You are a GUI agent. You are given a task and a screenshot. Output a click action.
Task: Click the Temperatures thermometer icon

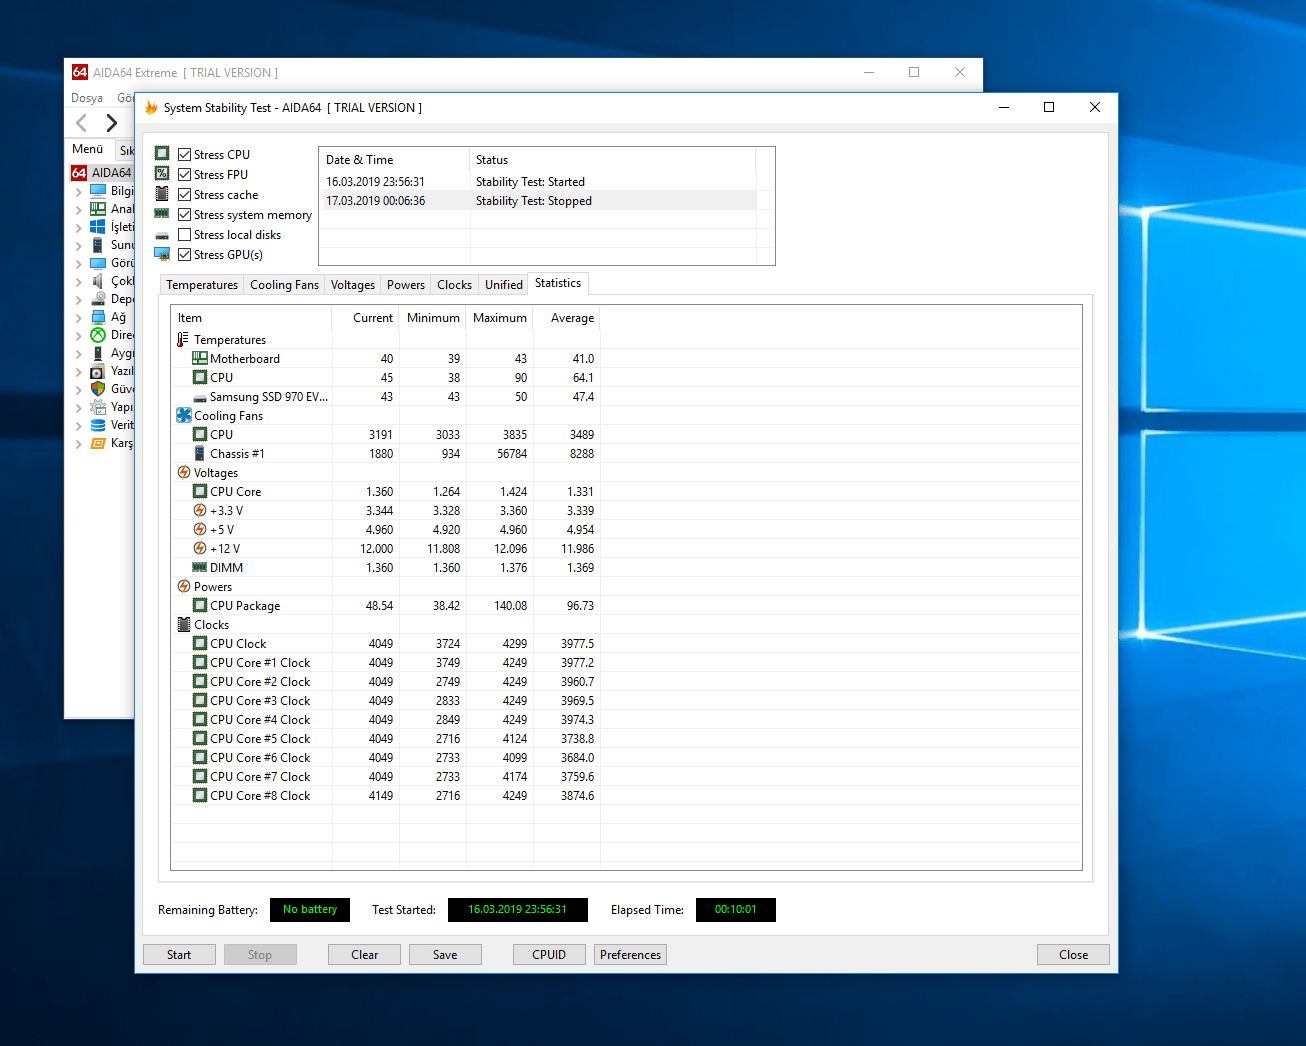click(x=183, y=340)
